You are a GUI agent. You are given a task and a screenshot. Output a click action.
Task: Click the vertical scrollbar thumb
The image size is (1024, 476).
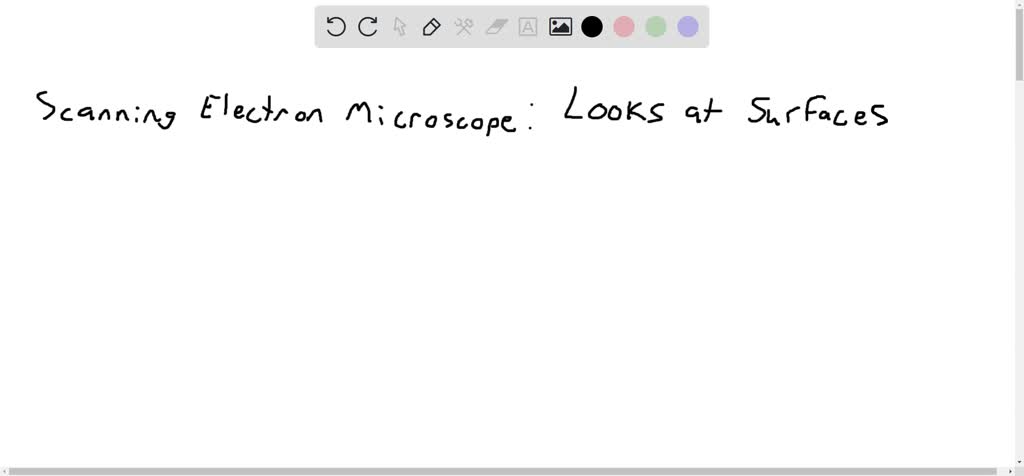pos(1019,42)
